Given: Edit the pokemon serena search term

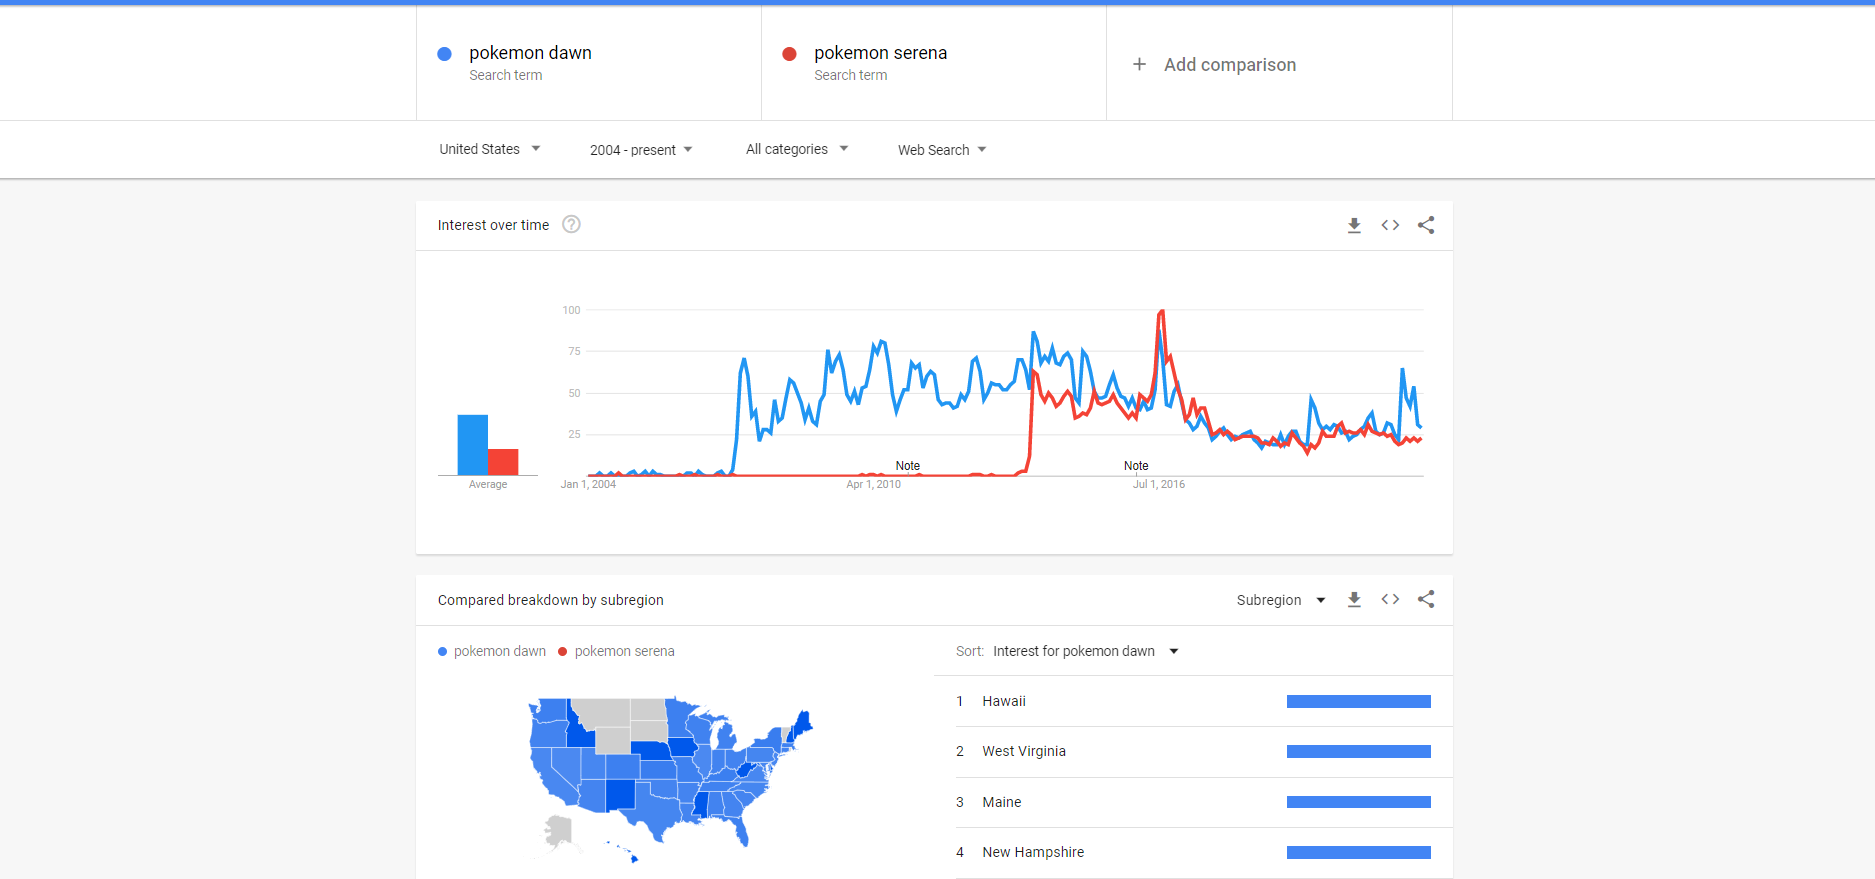Looking at the screenshot, I should tap(880, 53).
